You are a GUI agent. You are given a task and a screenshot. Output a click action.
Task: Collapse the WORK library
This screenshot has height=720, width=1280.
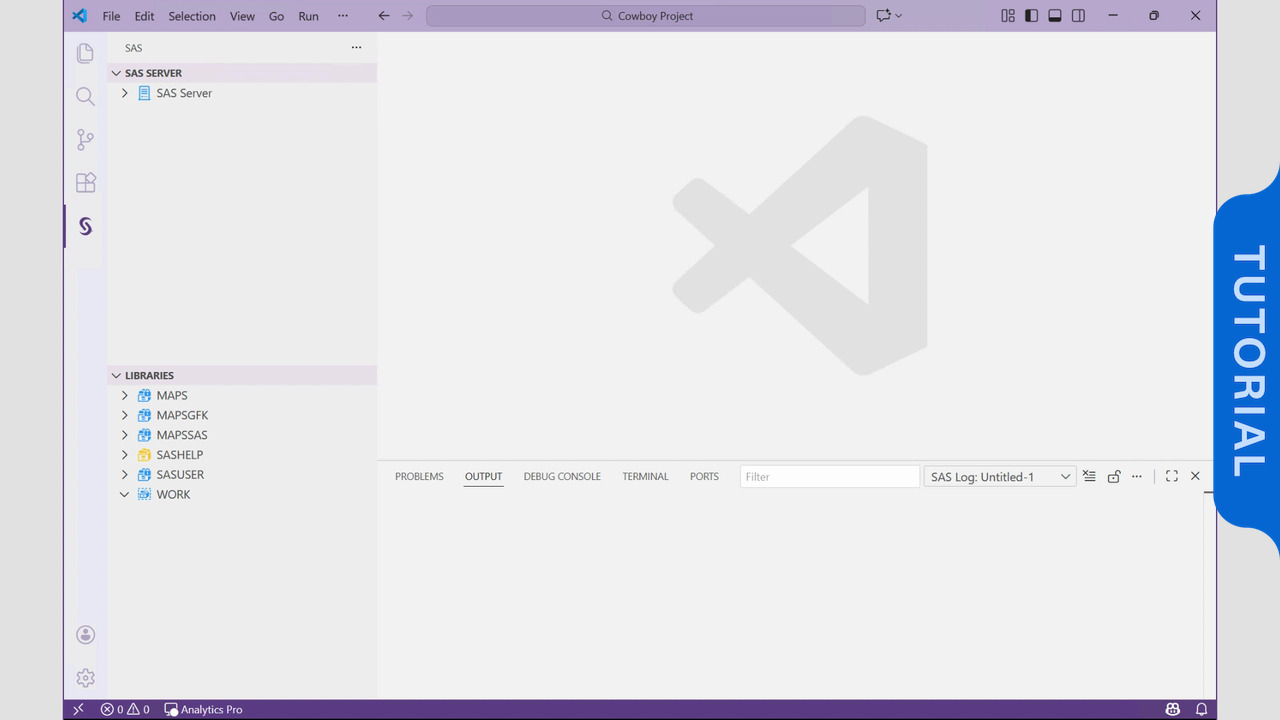point(125,494)
